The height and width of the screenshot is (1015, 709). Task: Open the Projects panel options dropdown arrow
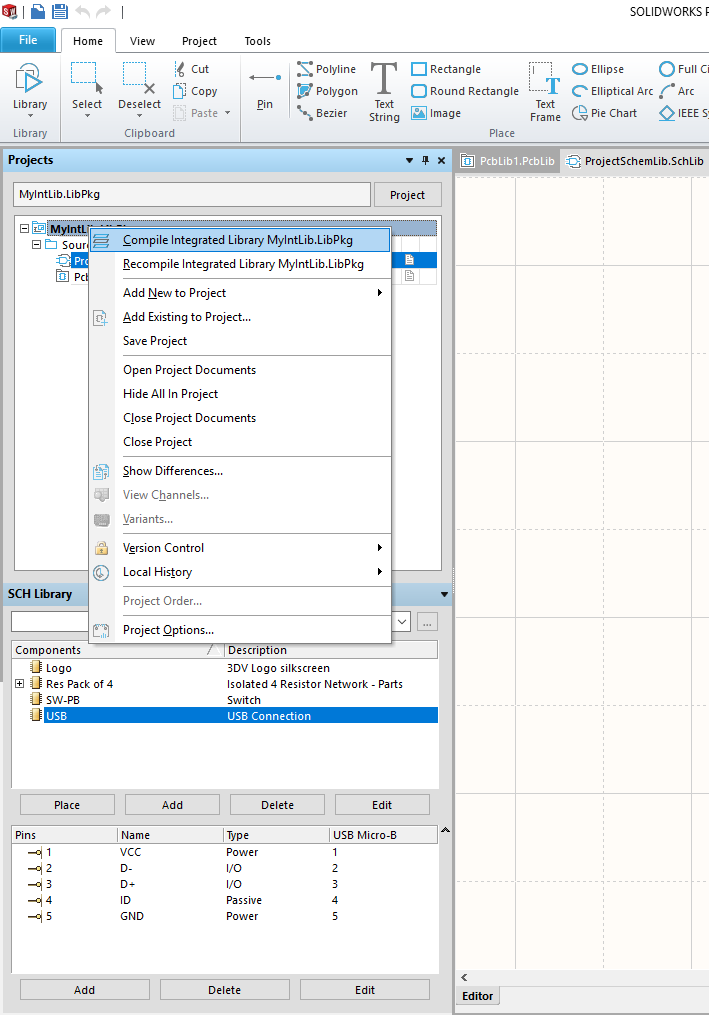409,160
